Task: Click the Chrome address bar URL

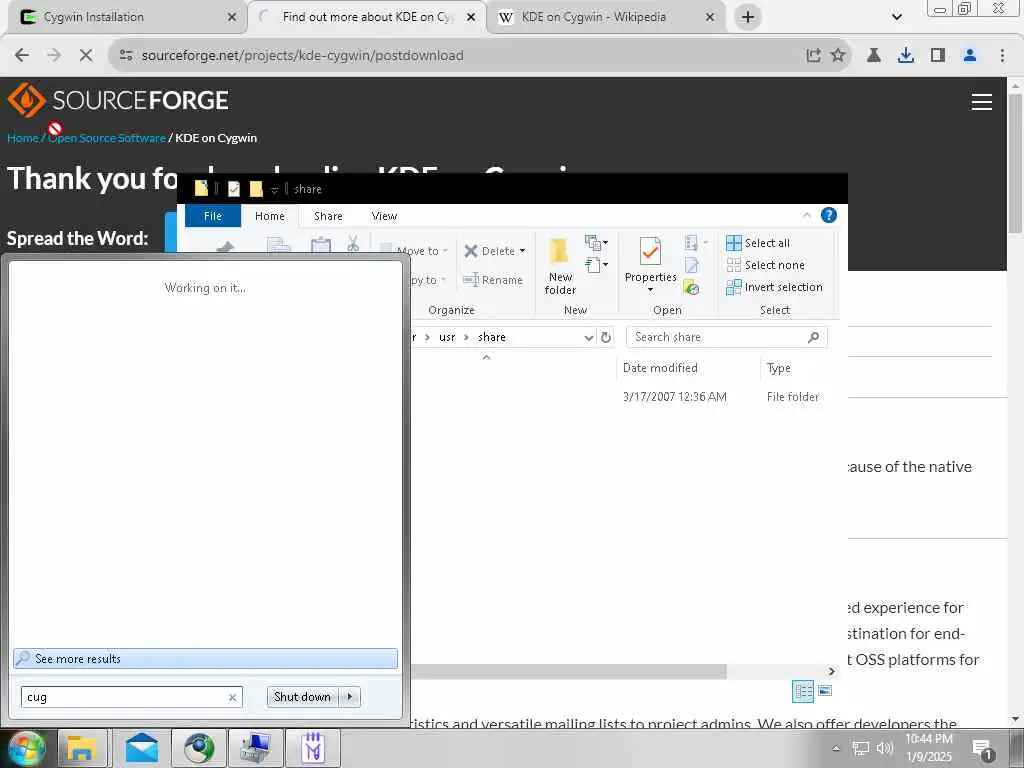Action: [302, 56]
